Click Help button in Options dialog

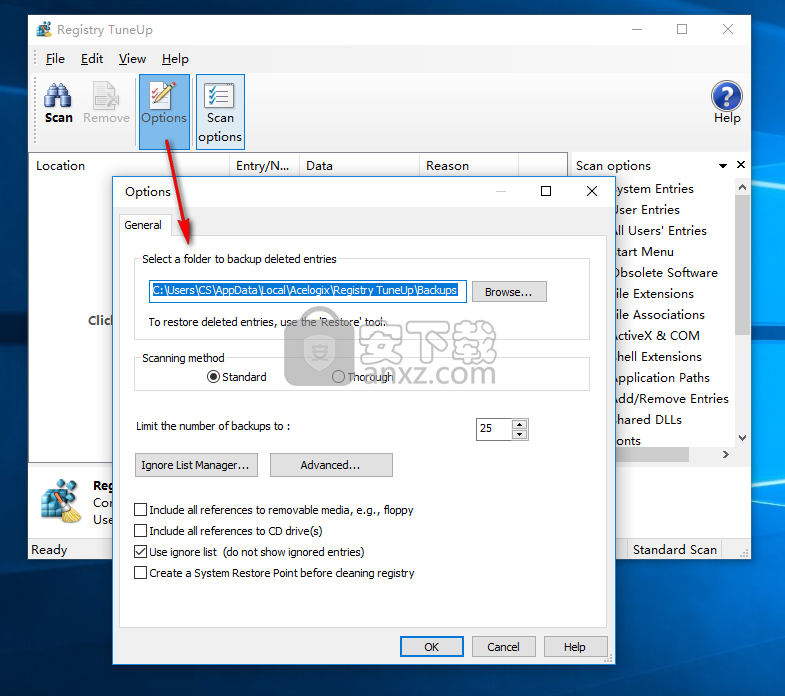pos(575,646)
